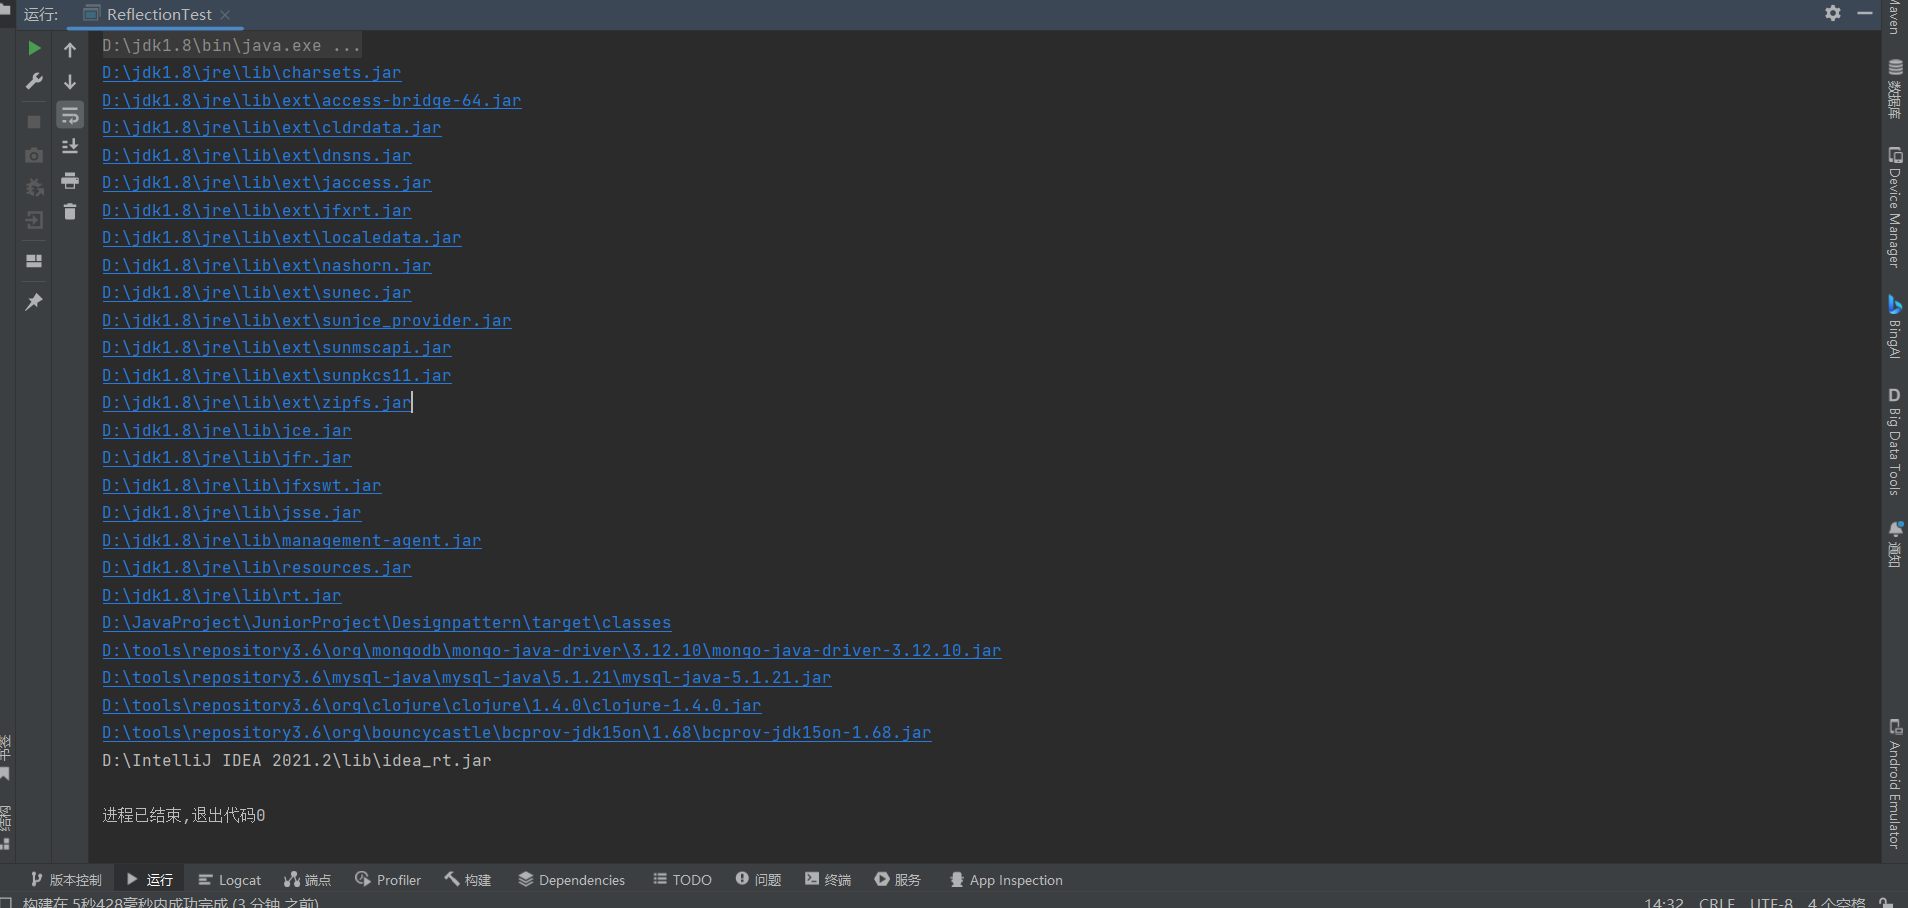
Task: Click the indent spaces indicator in status bar
Action: (x=1836, y=902)
